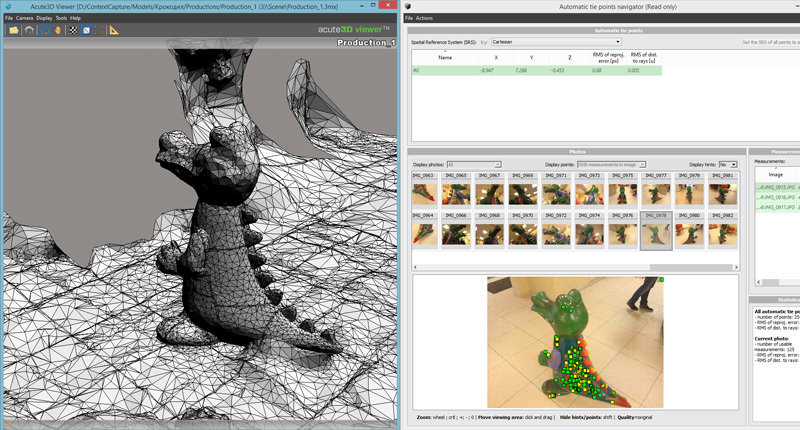800x430 pixels.
Task: Select the IMG_0976 photo thumbnail
Action: (x=622, y=231)
